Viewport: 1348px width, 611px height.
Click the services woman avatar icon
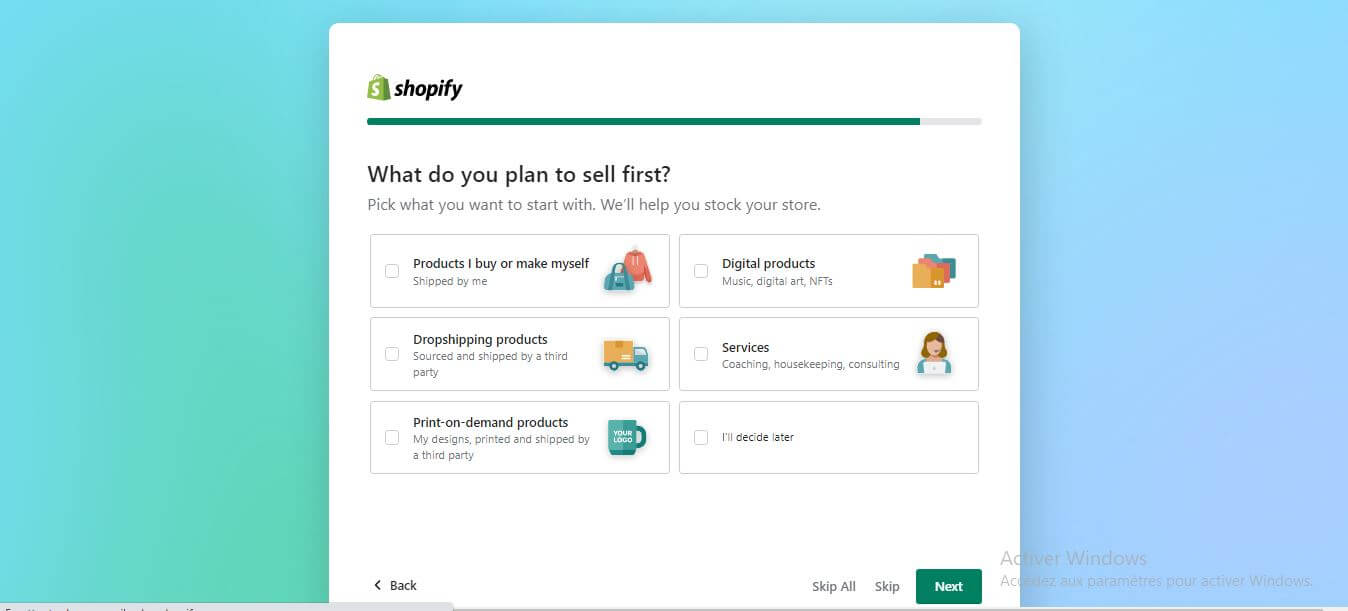click(934, 353)
